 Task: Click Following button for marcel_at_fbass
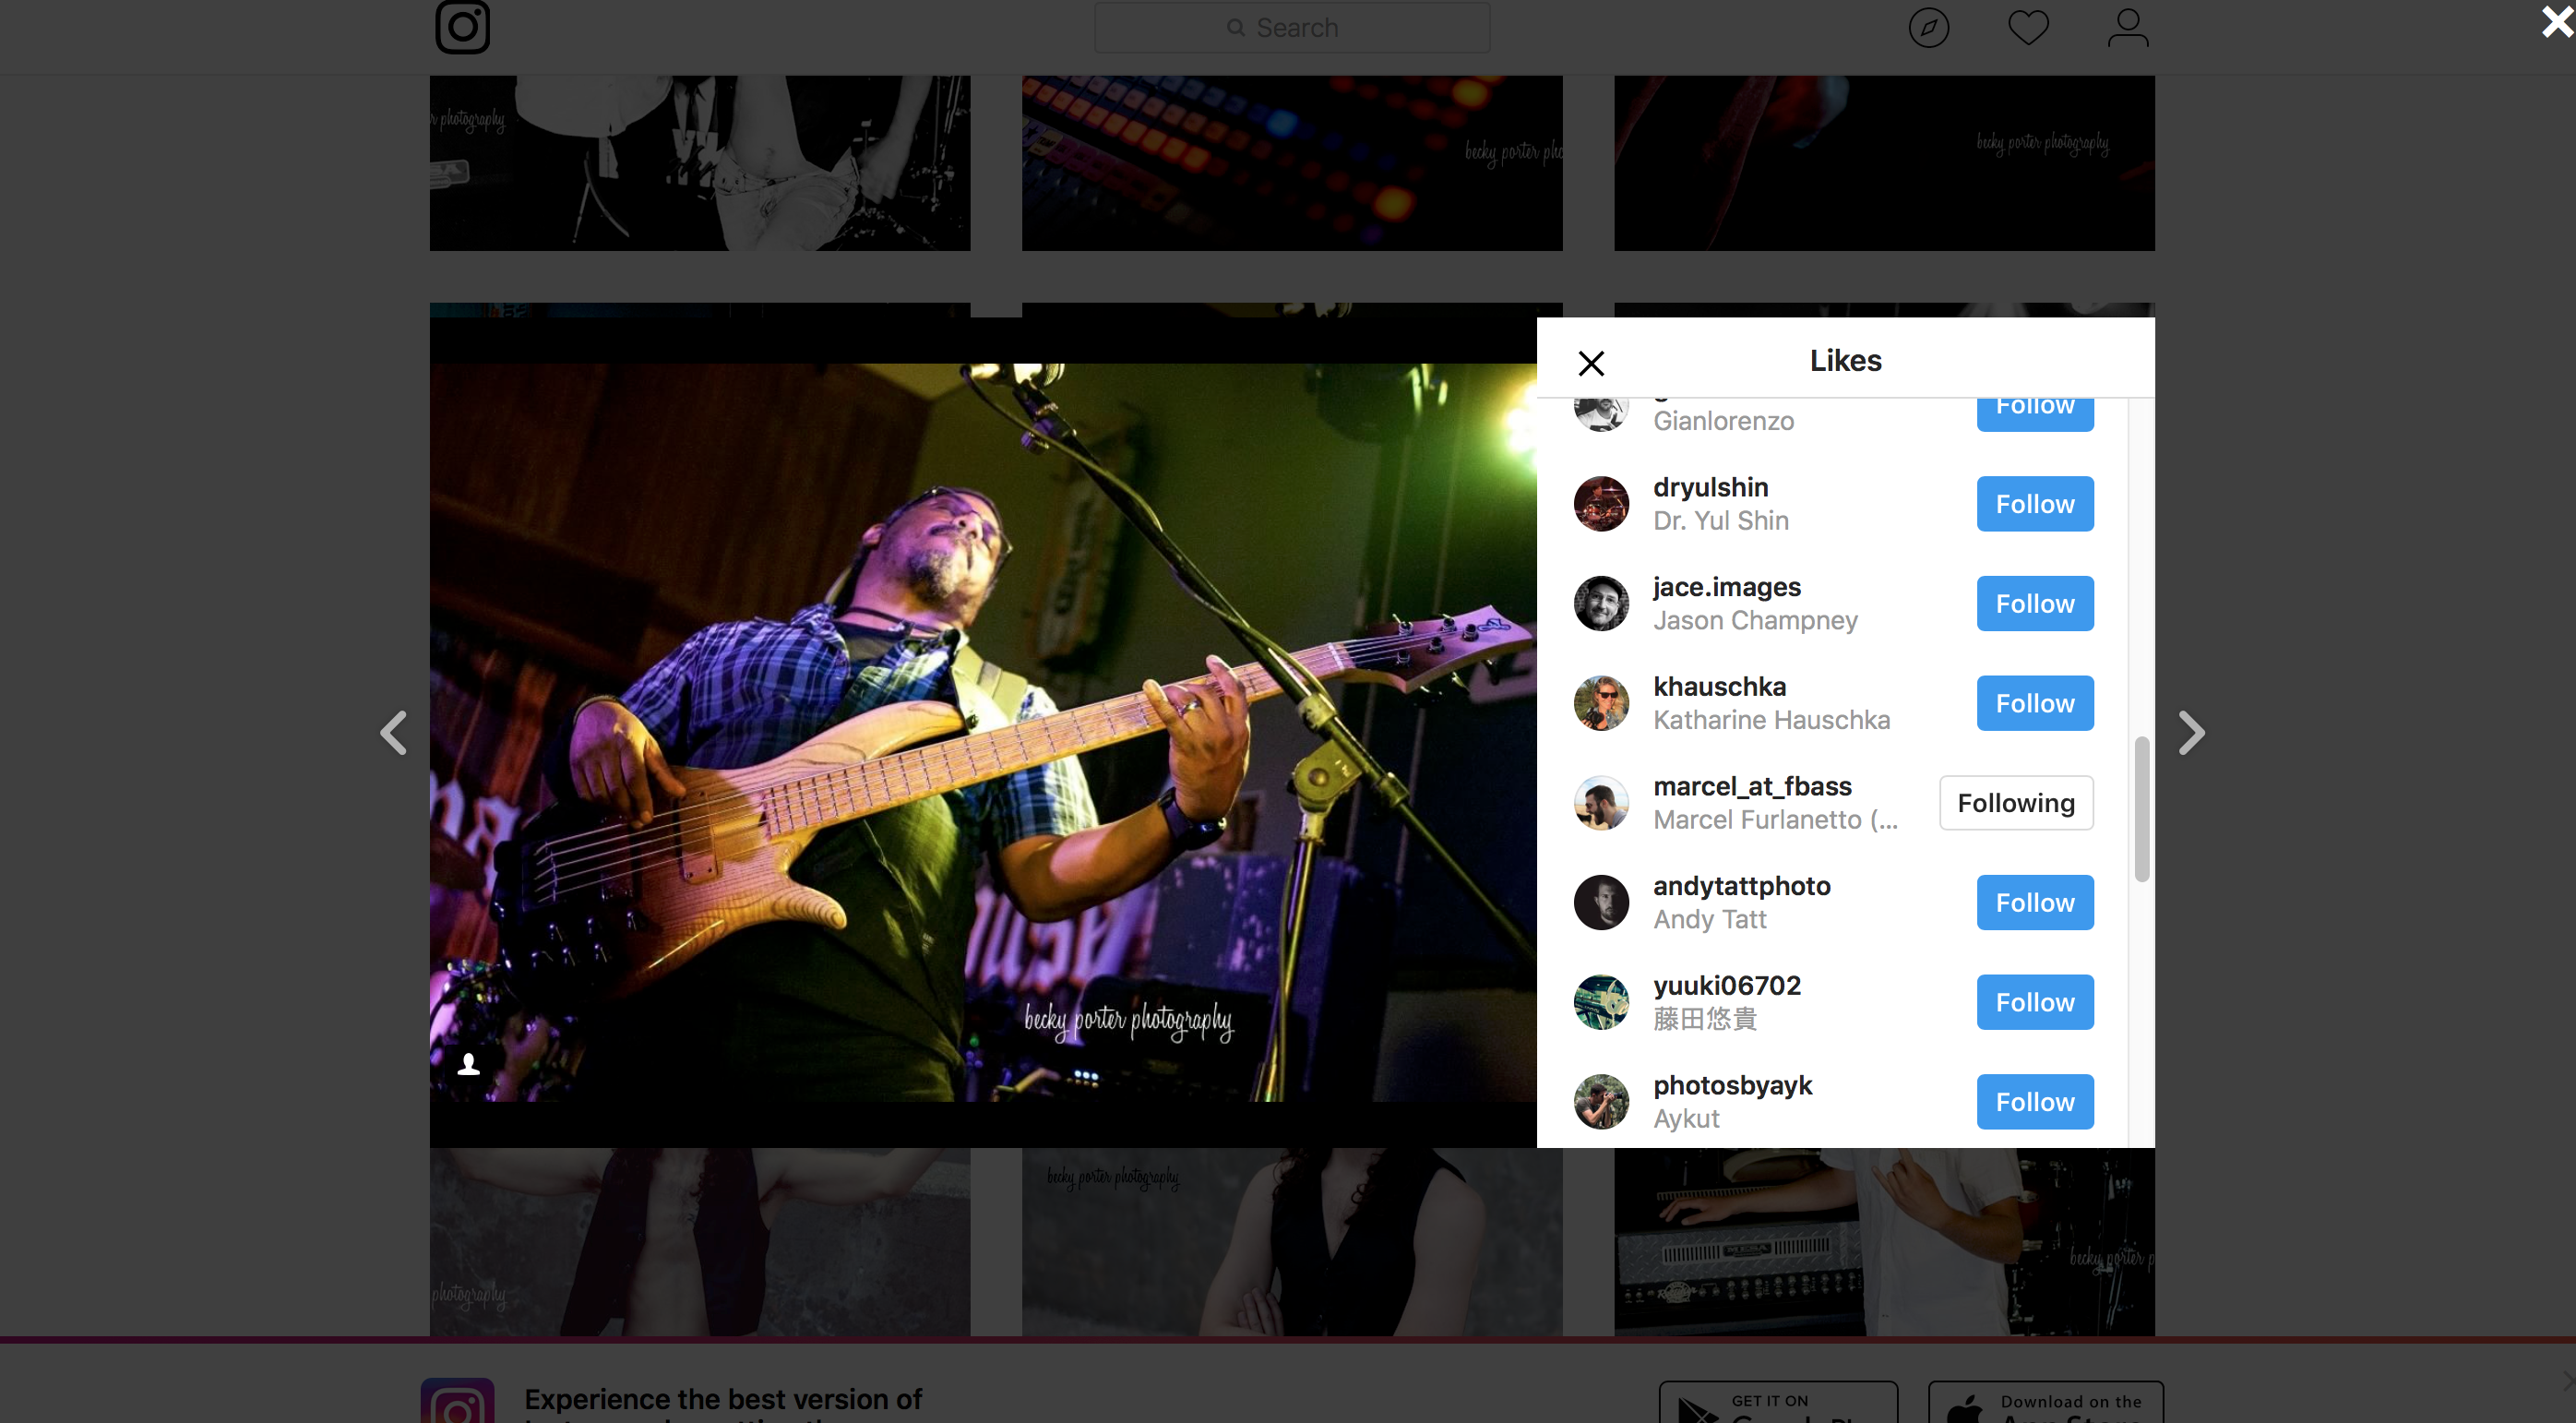[x=2016, y=803]
